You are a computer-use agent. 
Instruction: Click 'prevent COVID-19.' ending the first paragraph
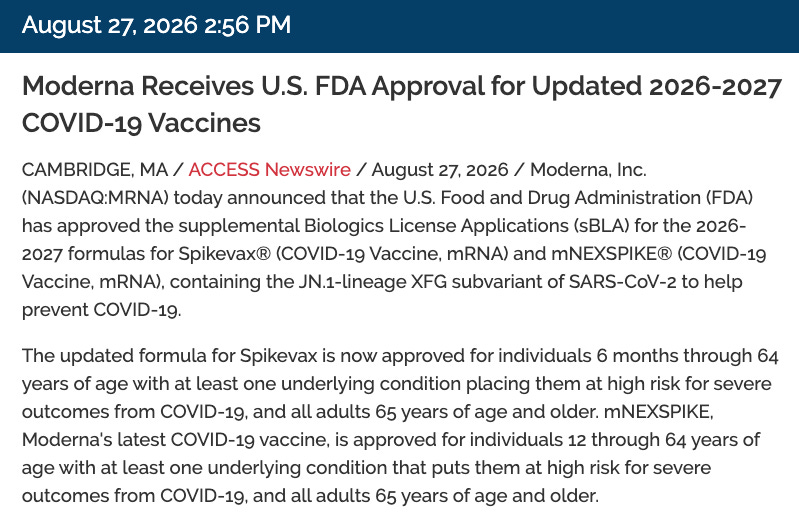tap(101, 310)
